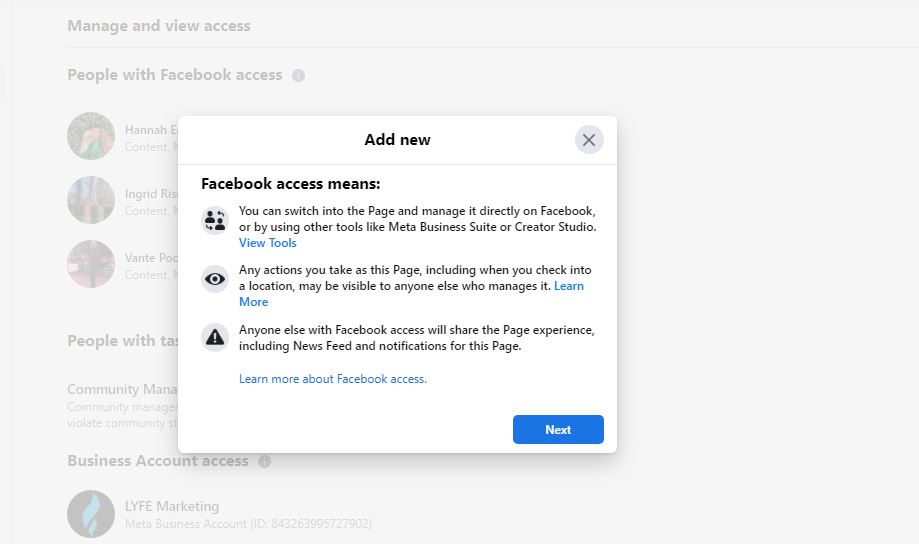Click the switch profiles icon in dialog
Viewport: 919px width, 544px height.
tap(215, 220)
